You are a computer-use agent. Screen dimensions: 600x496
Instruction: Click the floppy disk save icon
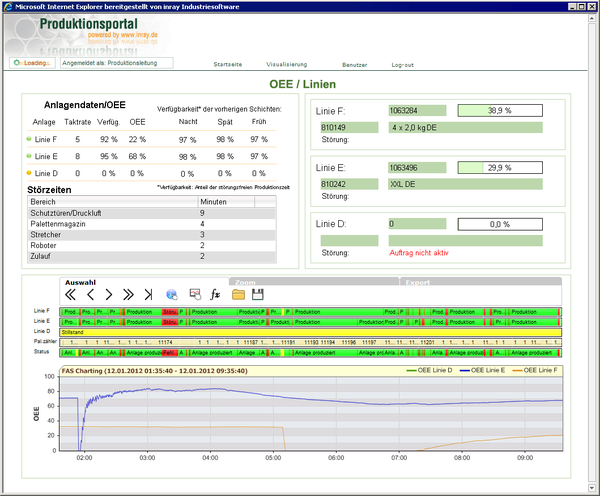pyautogui.click(x=258, y=294)
